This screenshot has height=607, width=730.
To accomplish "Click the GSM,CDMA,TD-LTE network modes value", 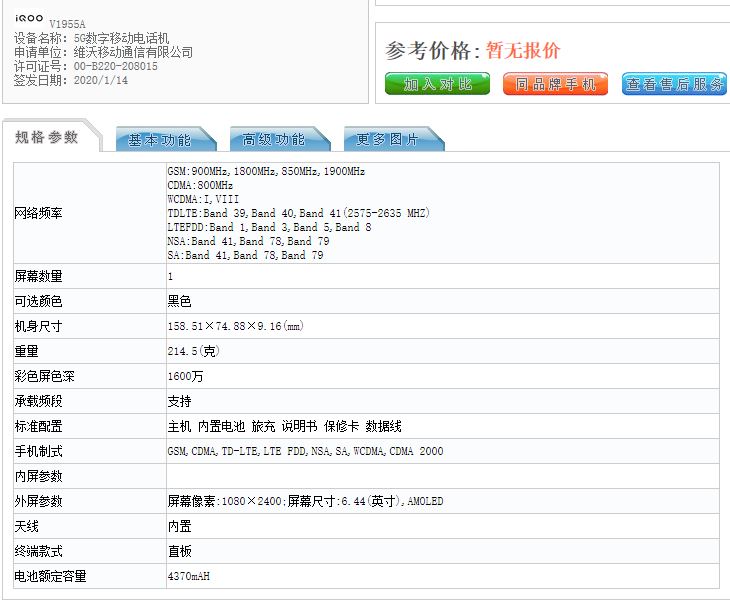I will [x=305, y=451].
